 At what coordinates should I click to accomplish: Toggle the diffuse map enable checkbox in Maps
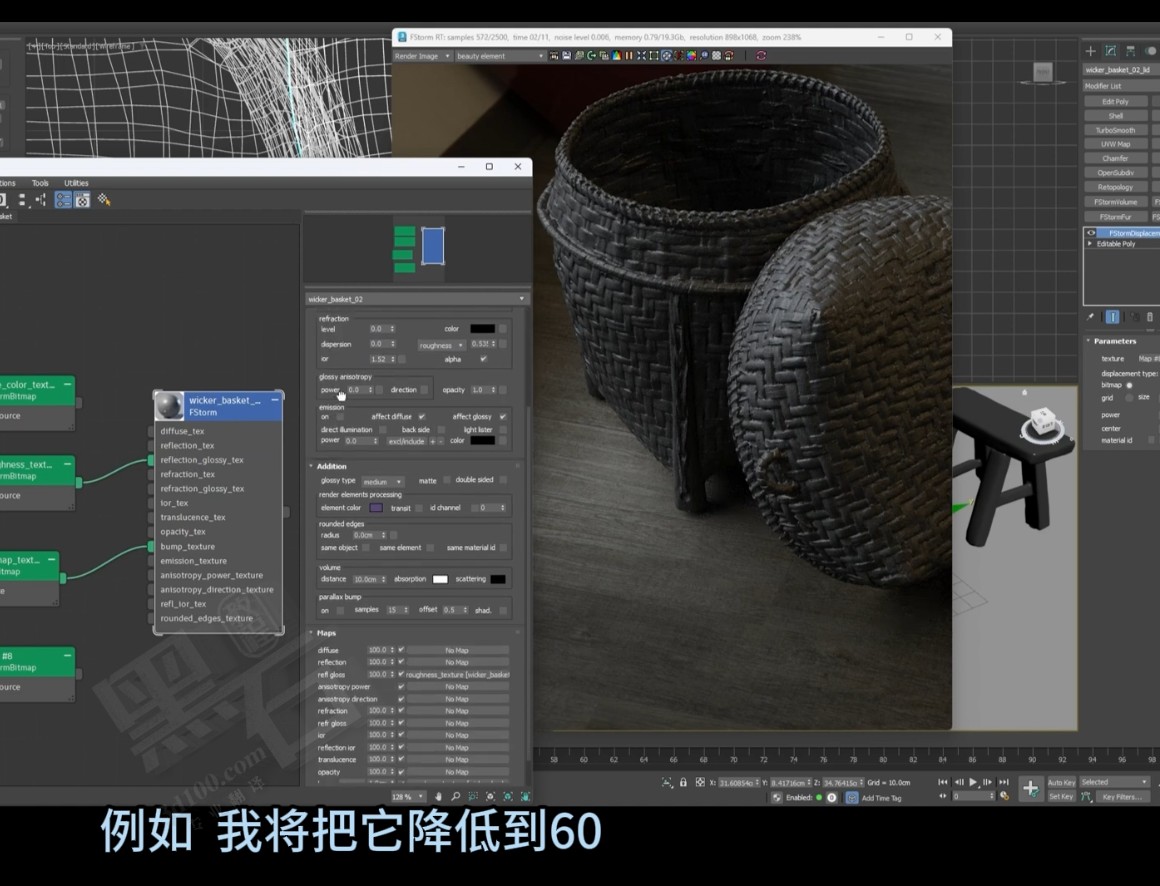point(401,650)
